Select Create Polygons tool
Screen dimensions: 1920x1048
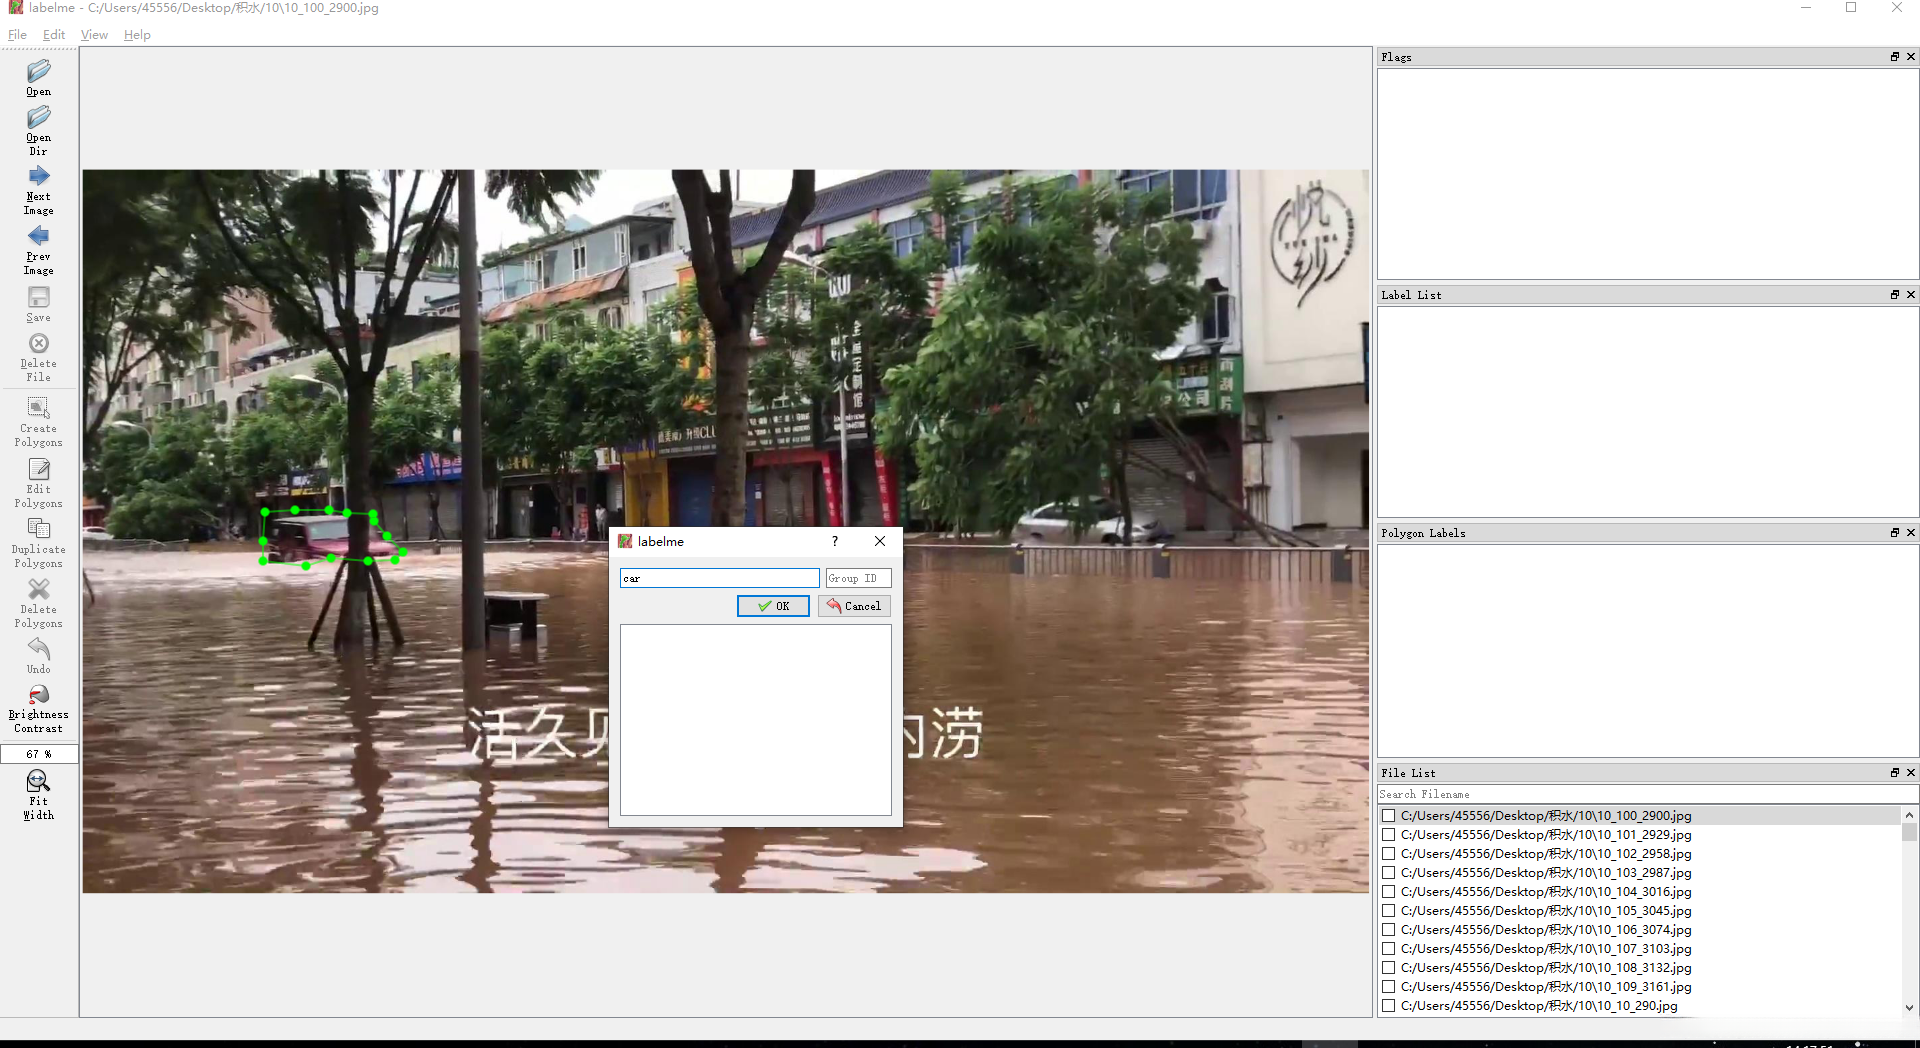pos(38,422)
